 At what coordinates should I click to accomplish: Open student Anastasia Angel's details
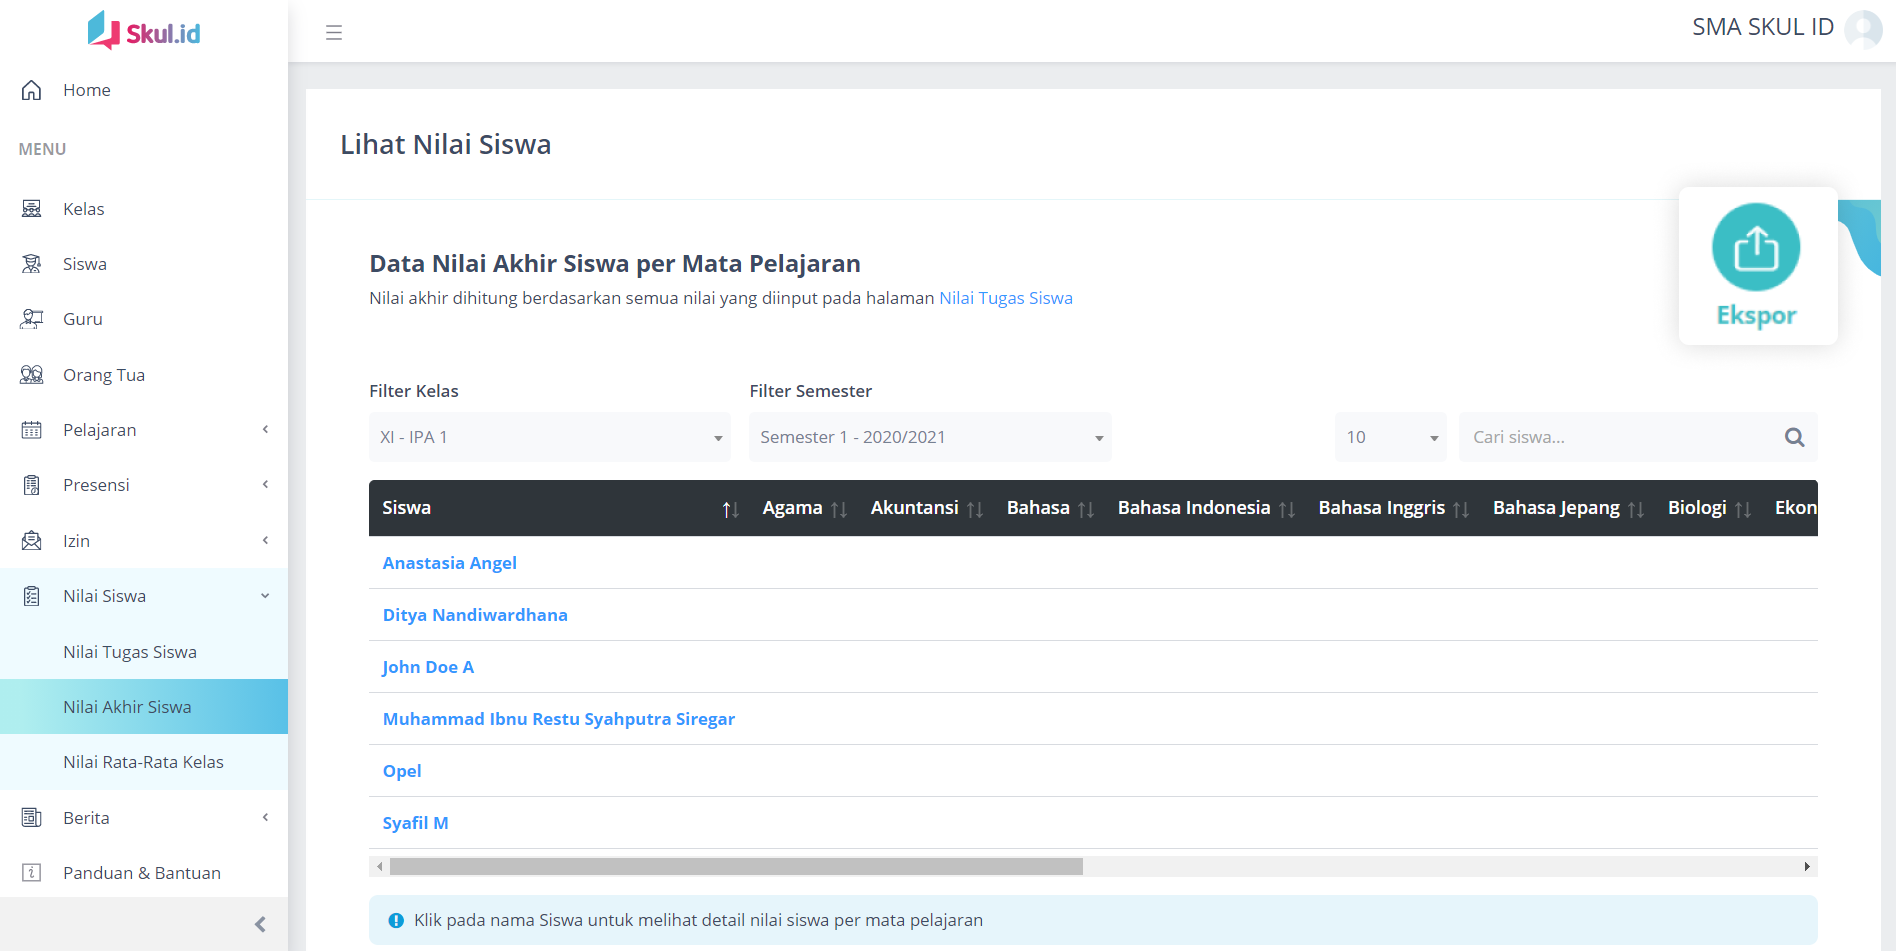449,563
